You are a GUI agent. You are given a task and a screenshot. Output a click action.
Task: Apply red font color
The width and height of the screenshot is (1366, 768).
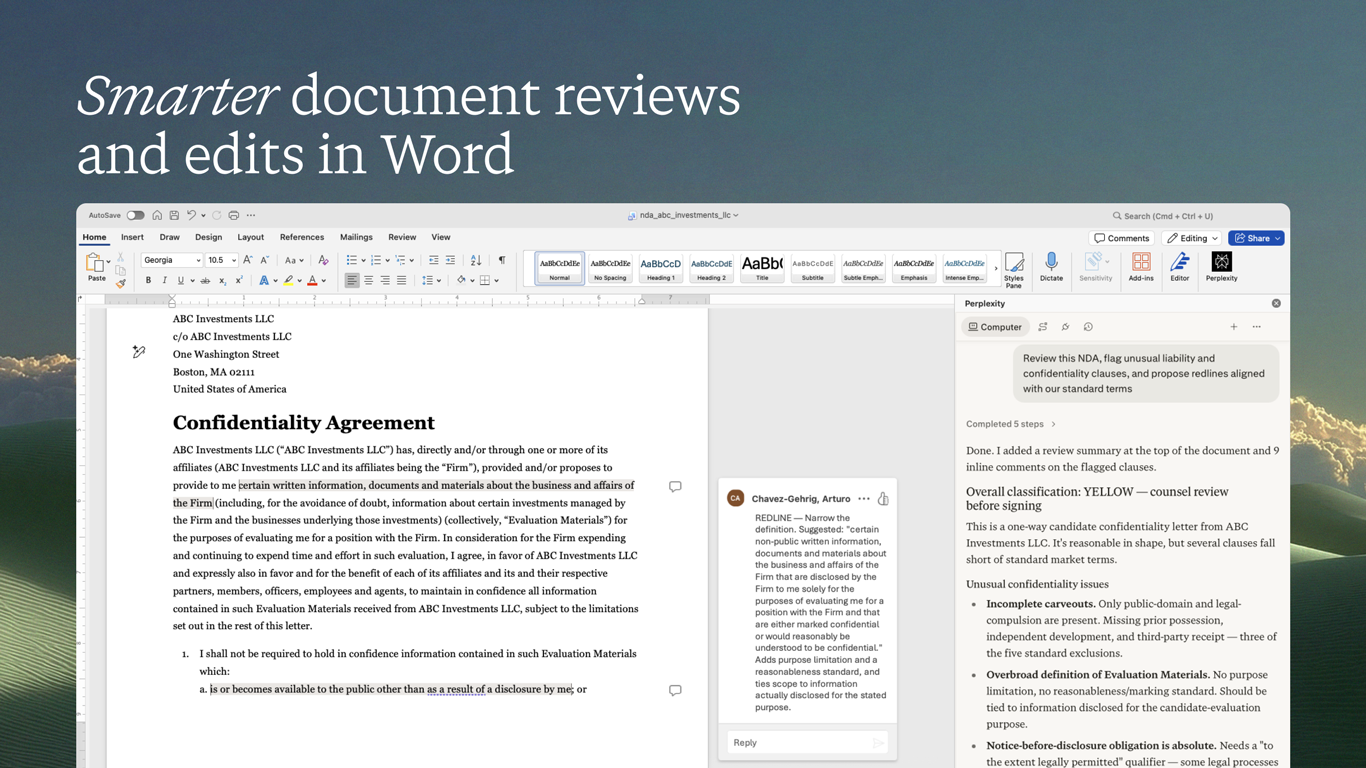pyautogui.click(x=312, y=281)
